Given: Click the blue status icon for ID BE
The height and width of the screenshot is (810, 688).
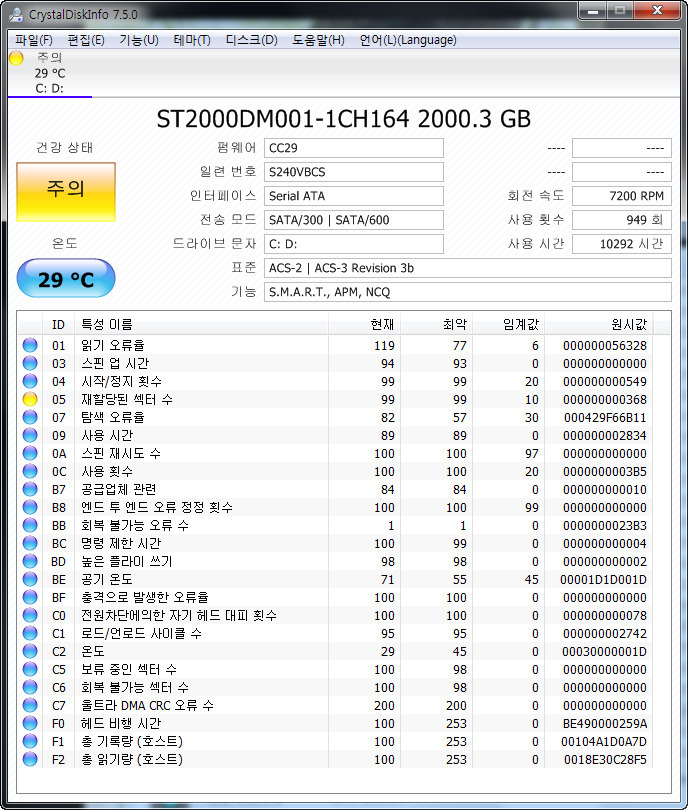Looking at the screenshot, I should pyautogui.click(x=30, y=579).
